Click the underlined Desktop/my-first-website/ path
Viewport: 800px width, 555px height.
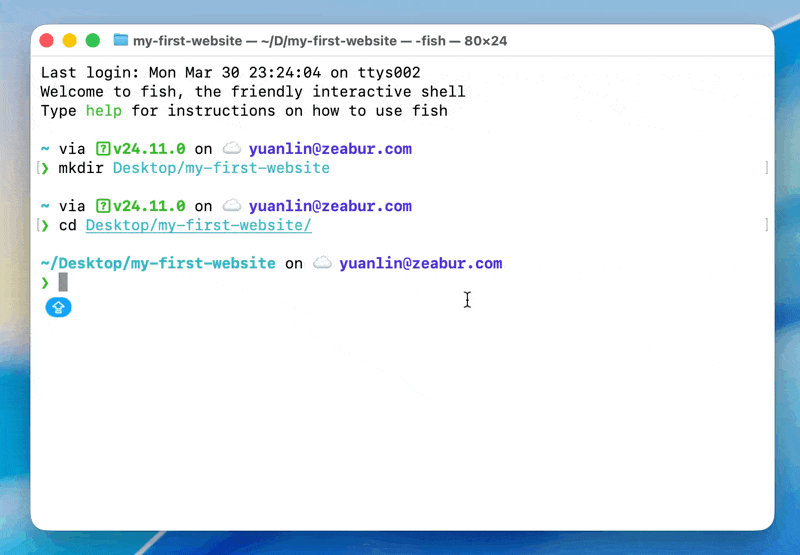pyautogui.click(x=198, y=226)
